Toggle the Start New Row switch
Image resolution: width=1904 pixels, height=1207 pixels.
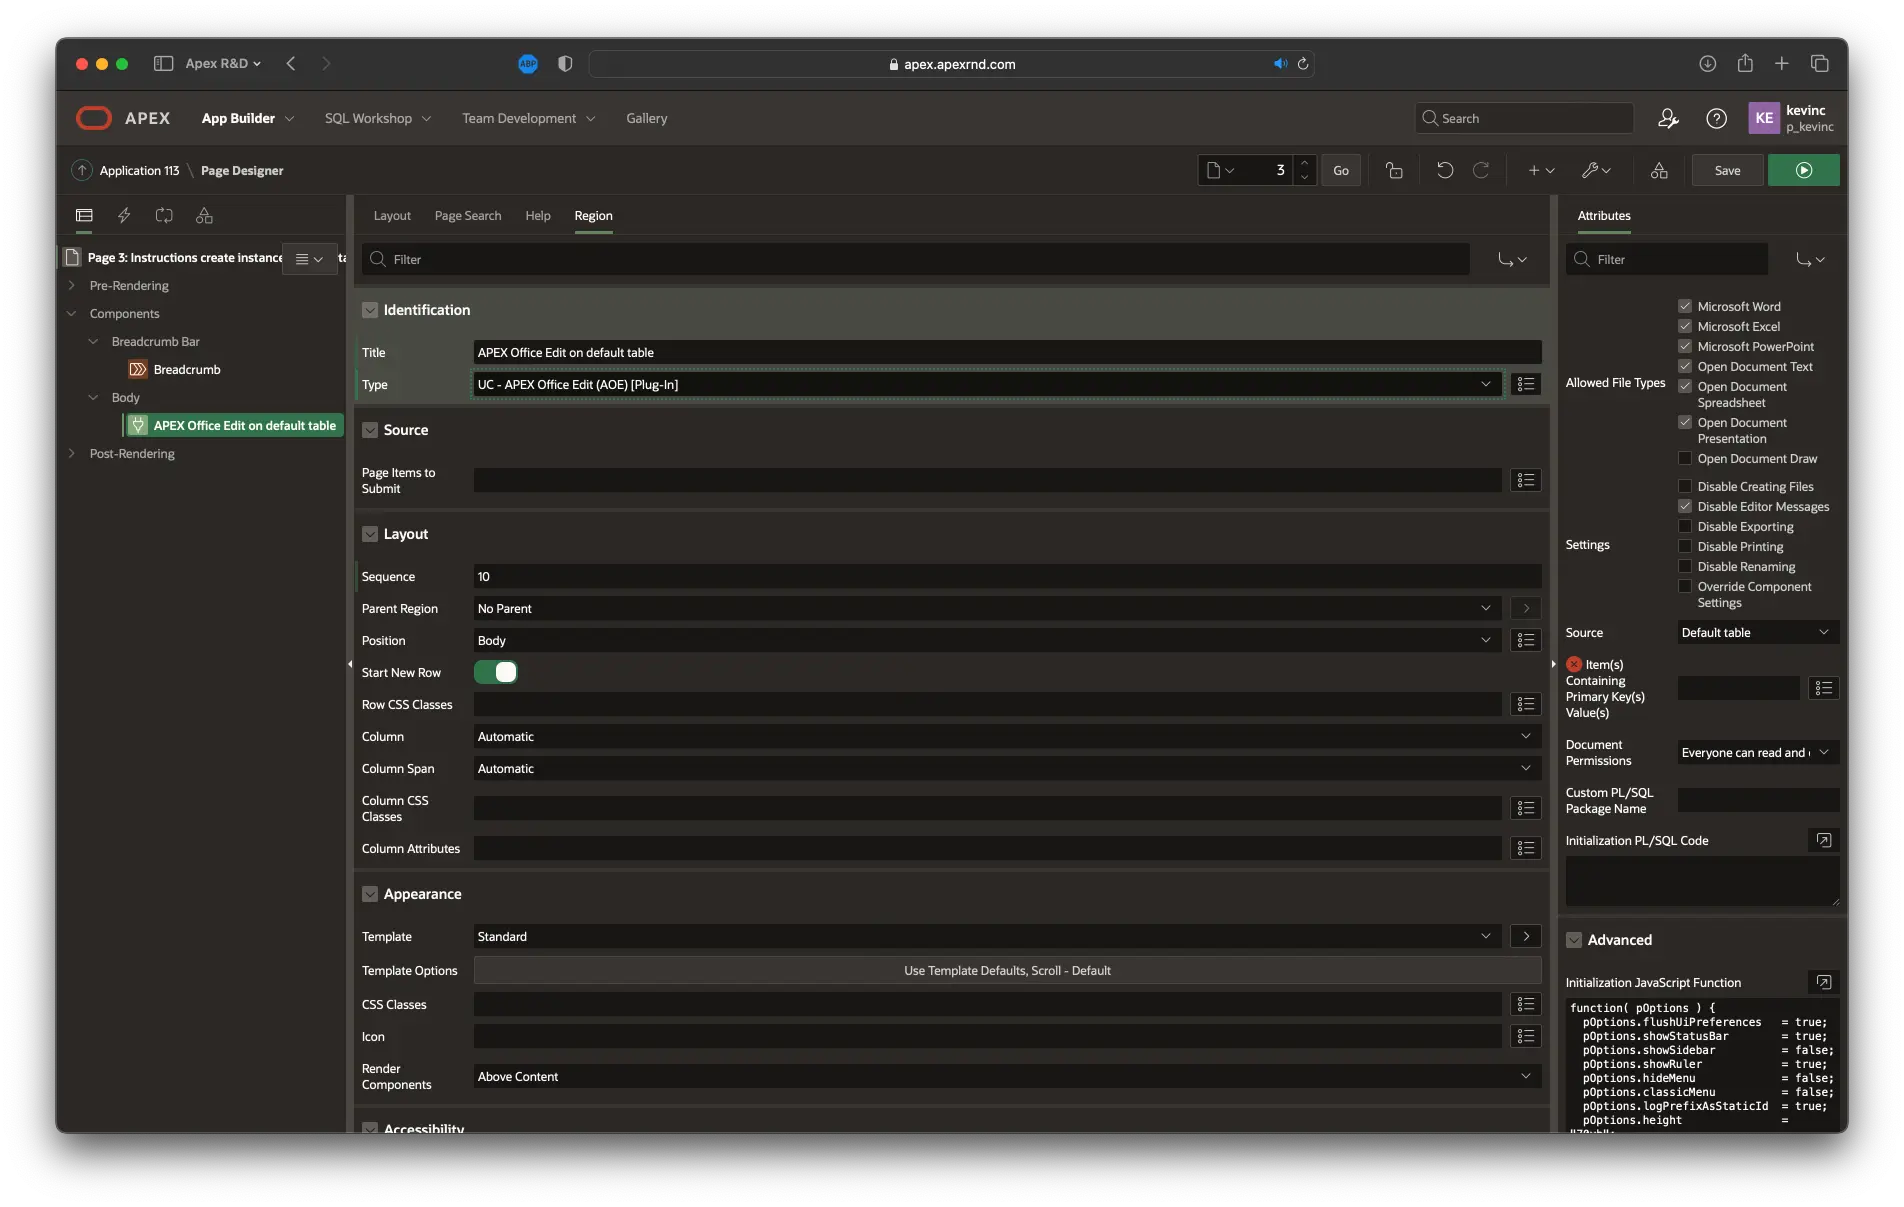pos(496,672)
